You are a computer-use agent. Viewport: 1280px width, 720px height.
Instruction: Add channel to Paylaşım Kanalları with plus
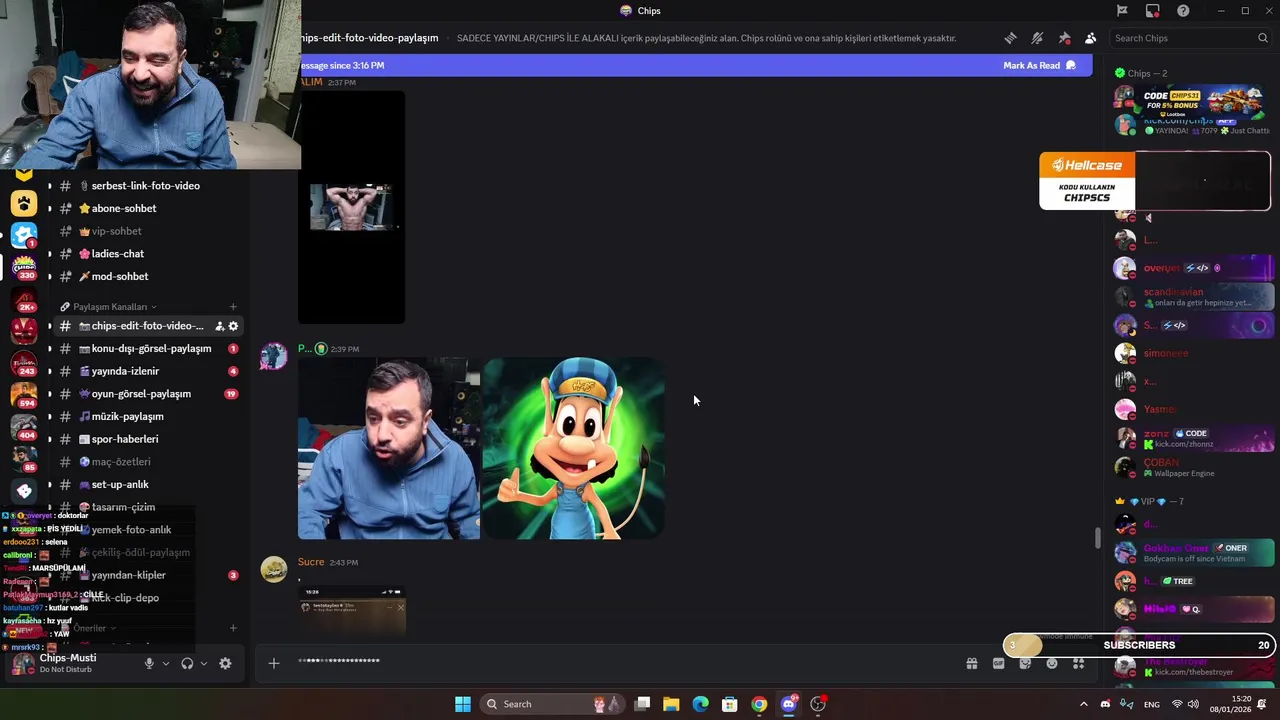tap(233, 307)
